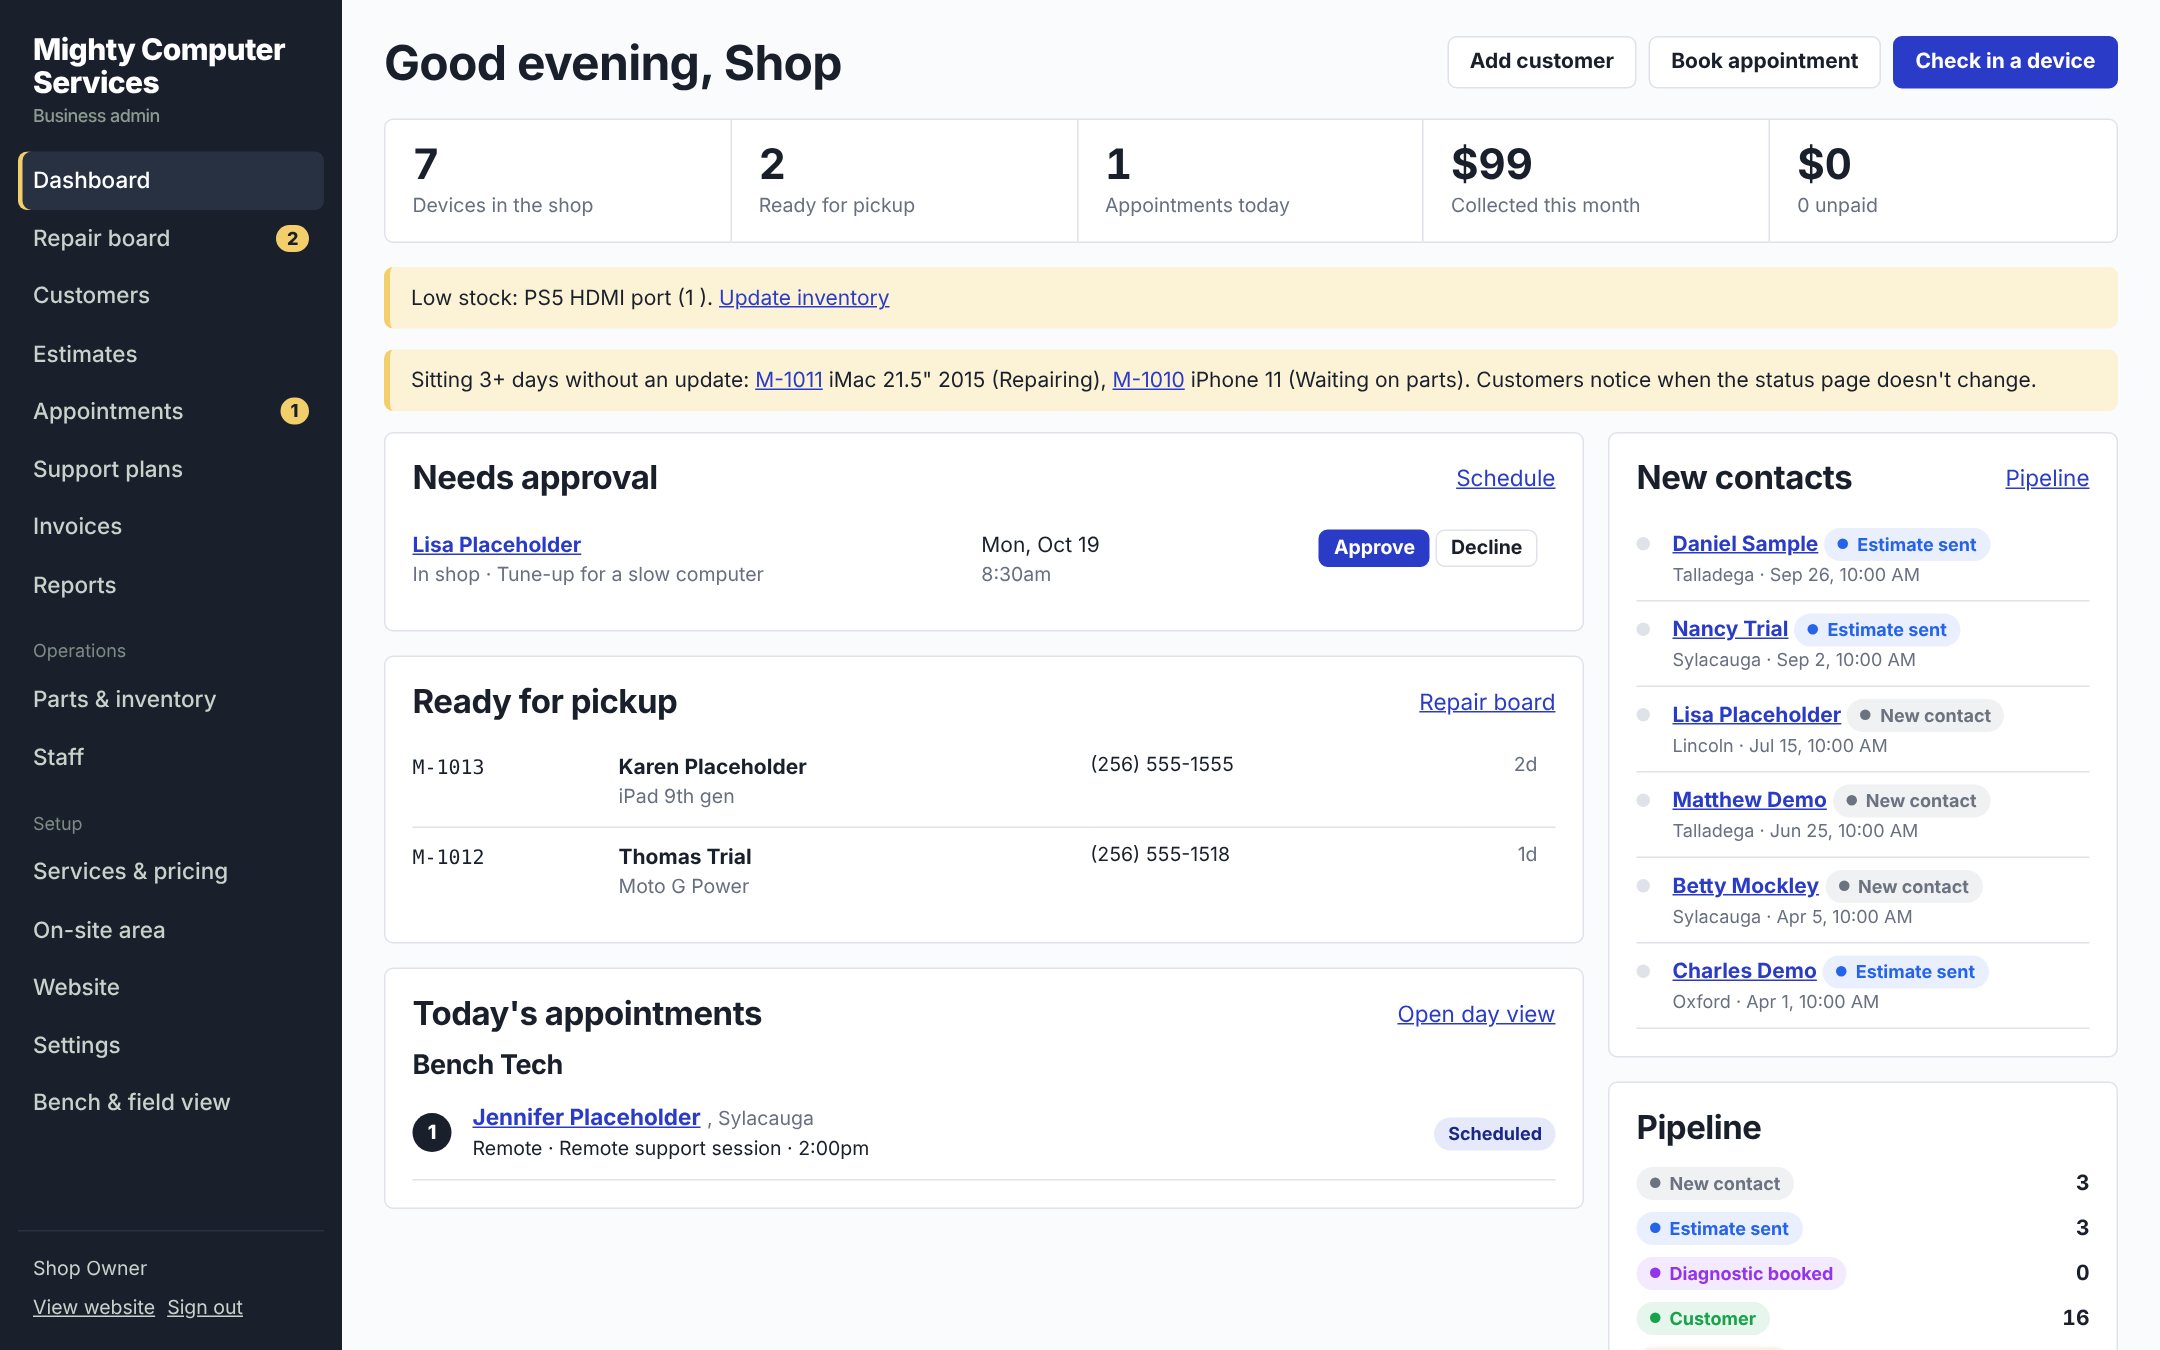Open Jennifer Placeholder's appointment
The width and height of the screenshot is (2160, 1350).
click(586, 1117)
